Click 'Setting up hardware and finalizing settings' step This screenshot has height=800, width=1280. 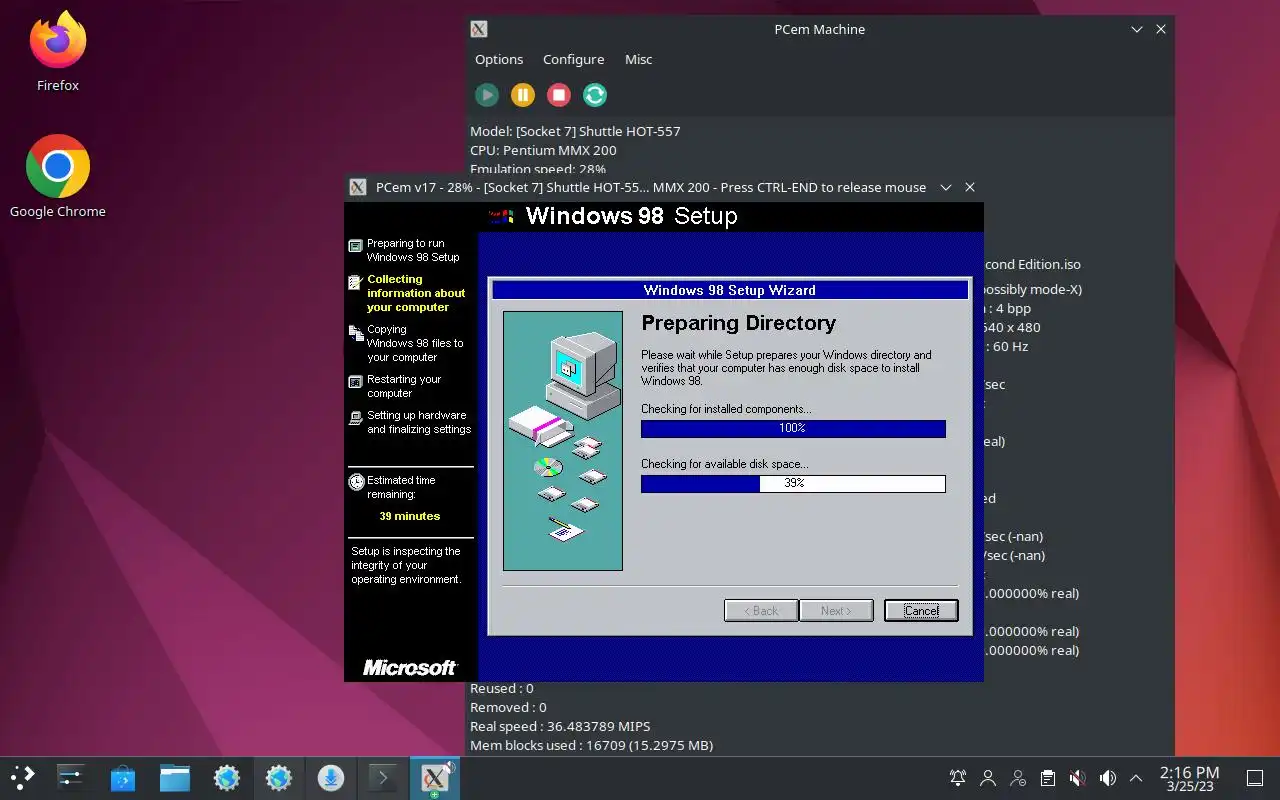tap(419, 422)
